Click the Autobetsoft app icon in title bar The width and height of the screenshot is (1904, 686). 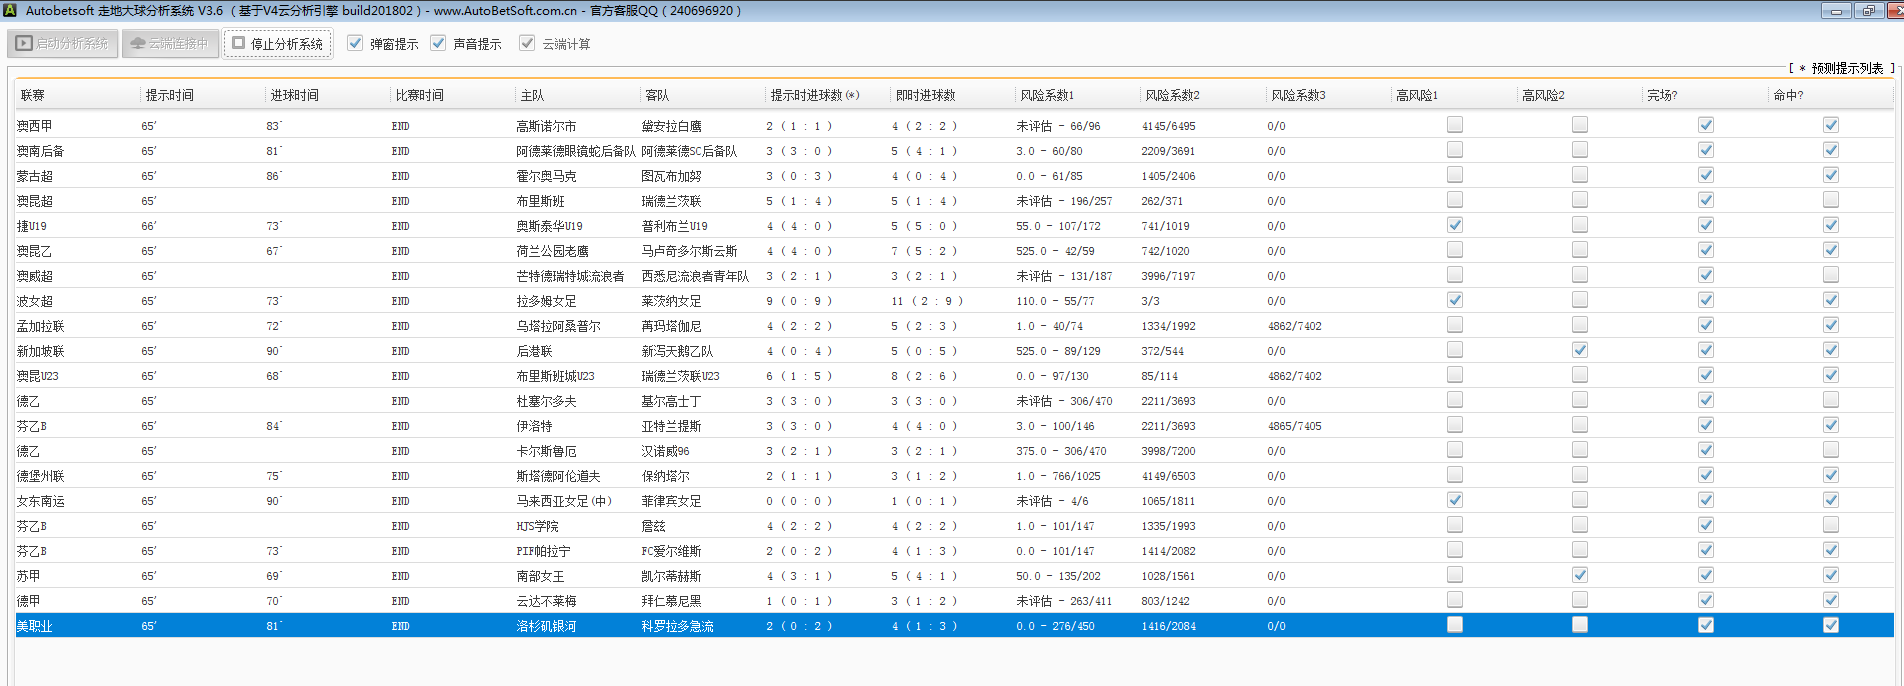point(10,10)
